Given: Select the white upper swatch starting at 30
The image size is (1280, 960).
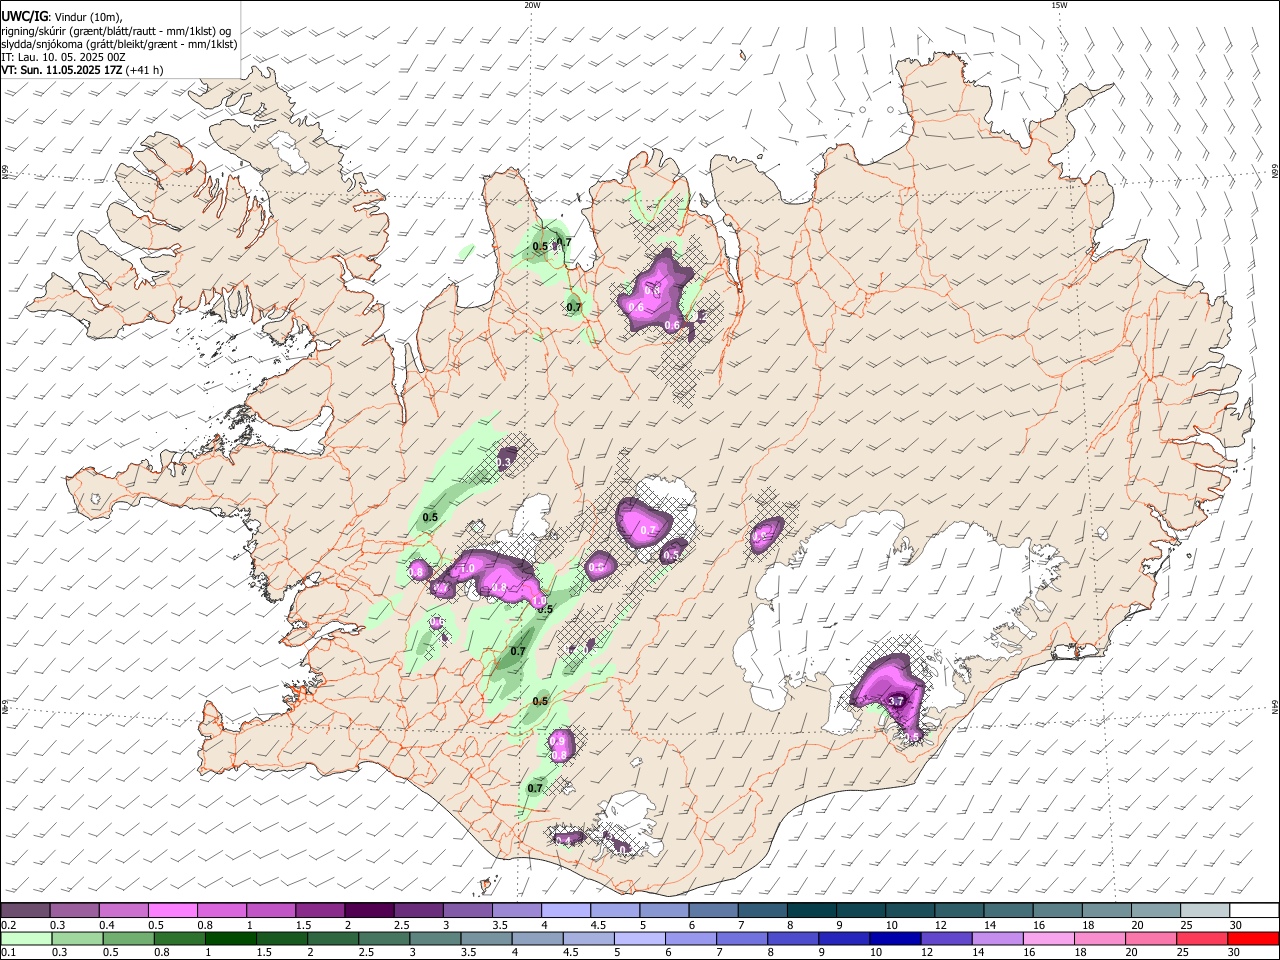Looking at the screenshot, I should (x=1252, y=911).
